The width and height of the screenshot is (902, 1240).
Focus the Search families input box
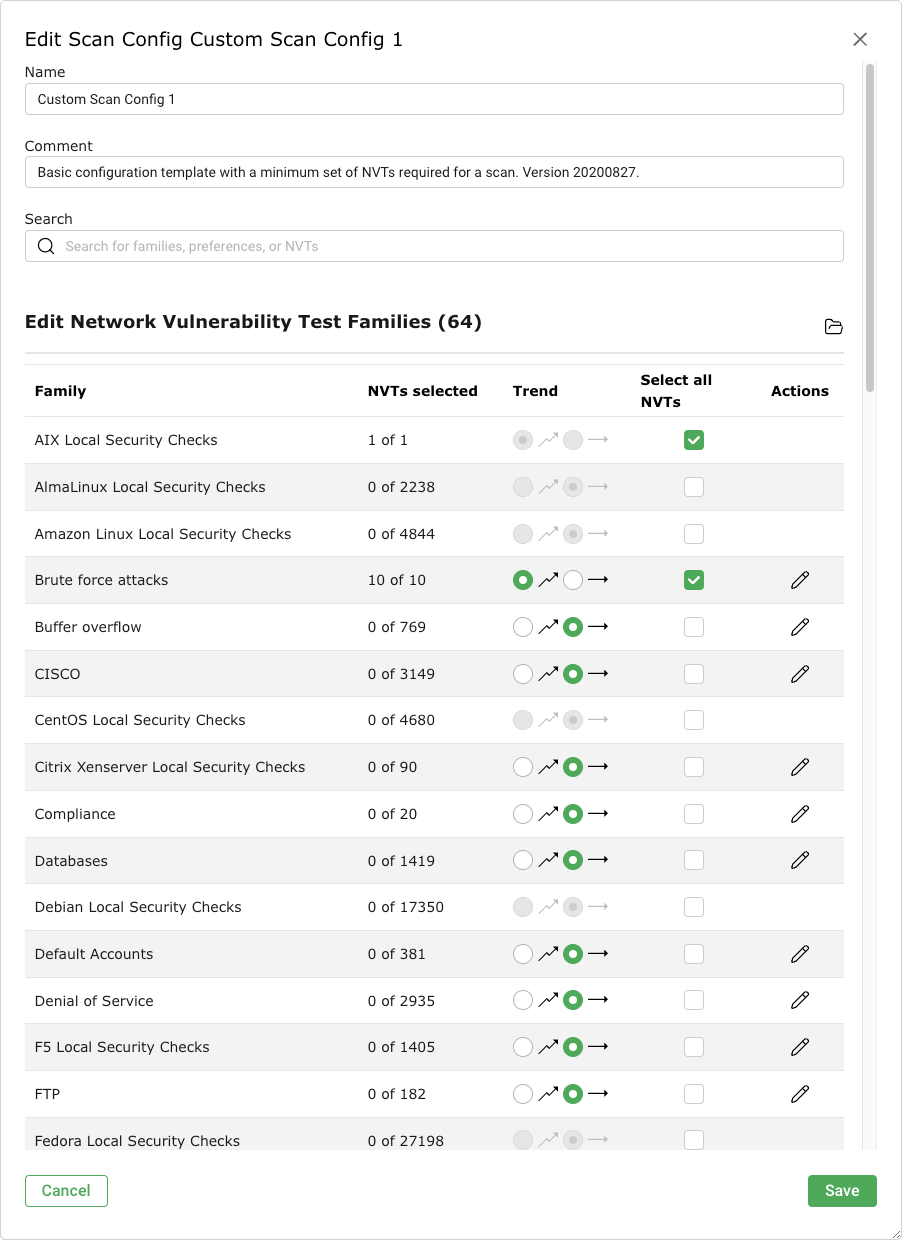[434, 246]
